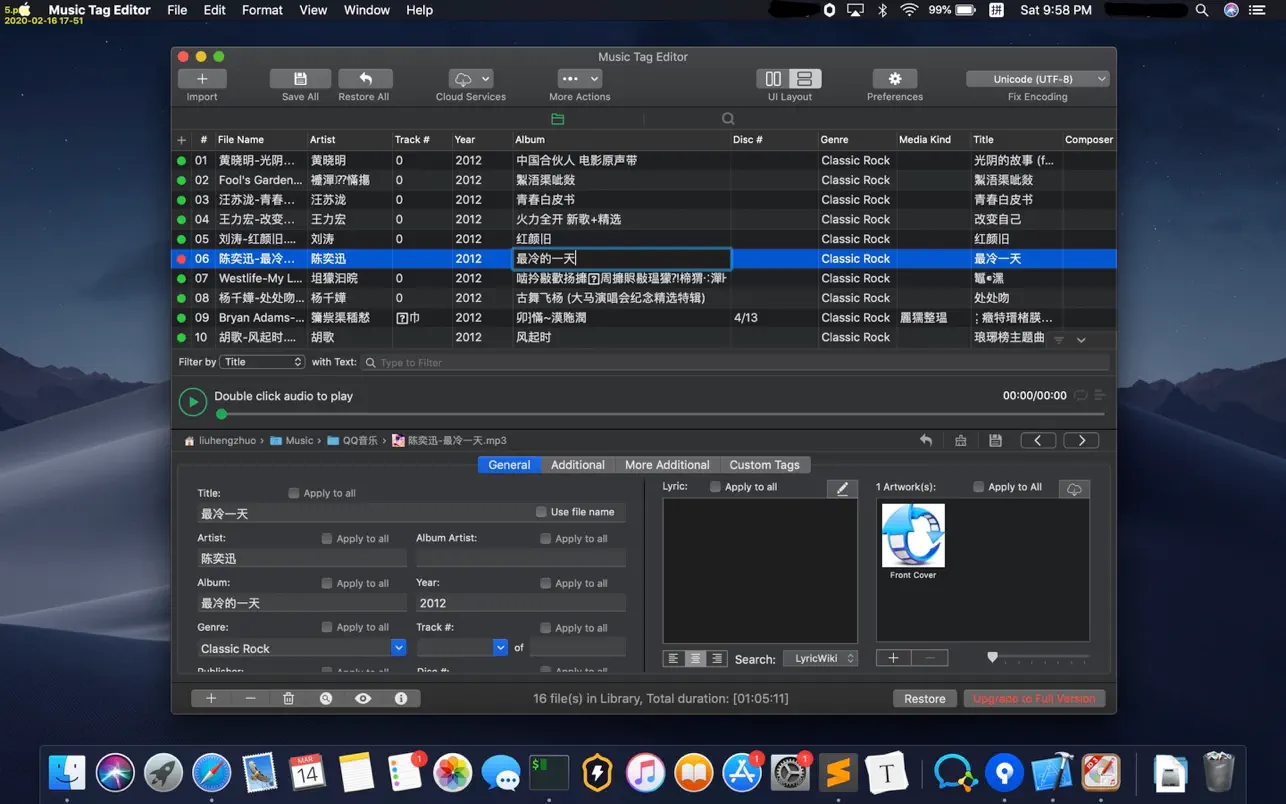Check Apply to all for Title
The height and width of the screenshot is (804, 1286).
[294, 493]
